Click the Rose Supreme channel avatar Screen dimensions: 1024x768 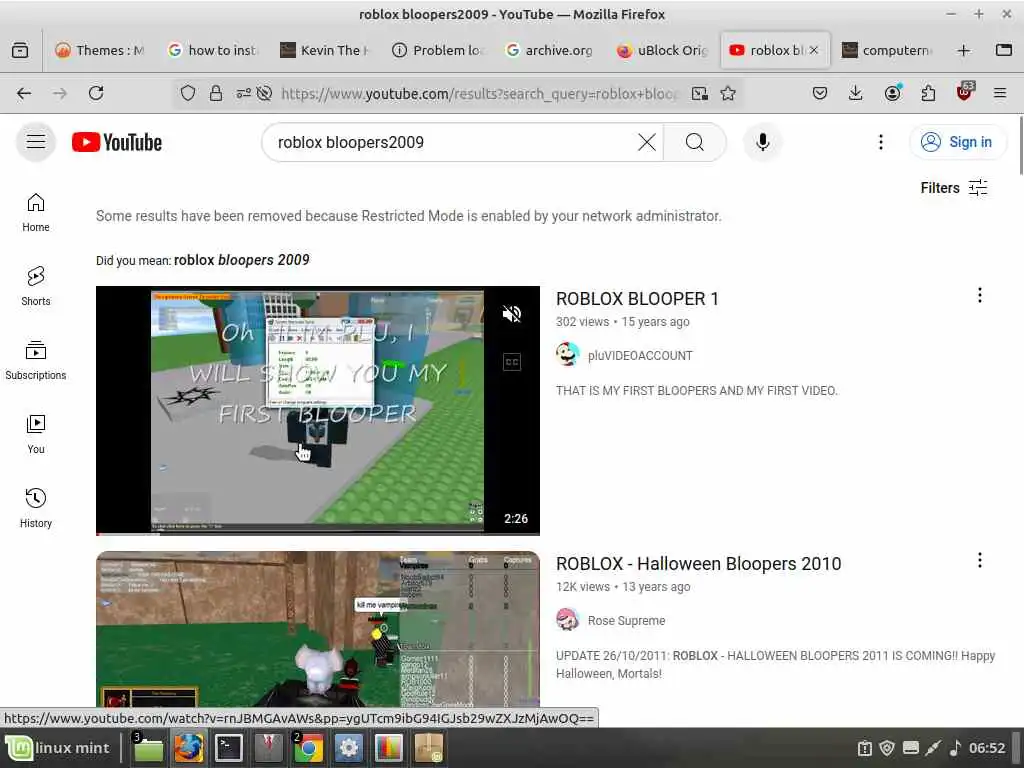pos(568,620)
